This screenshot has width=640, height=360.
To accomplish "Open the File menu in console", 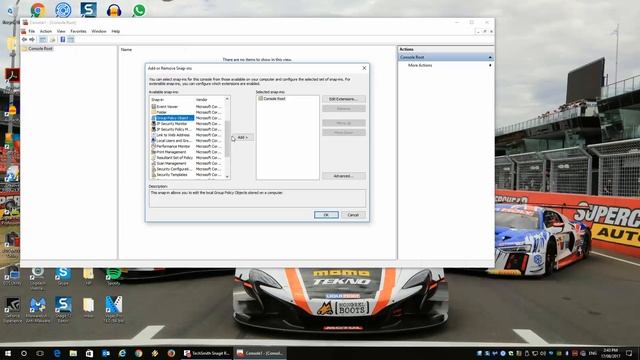I will click(x=31, y=31).
